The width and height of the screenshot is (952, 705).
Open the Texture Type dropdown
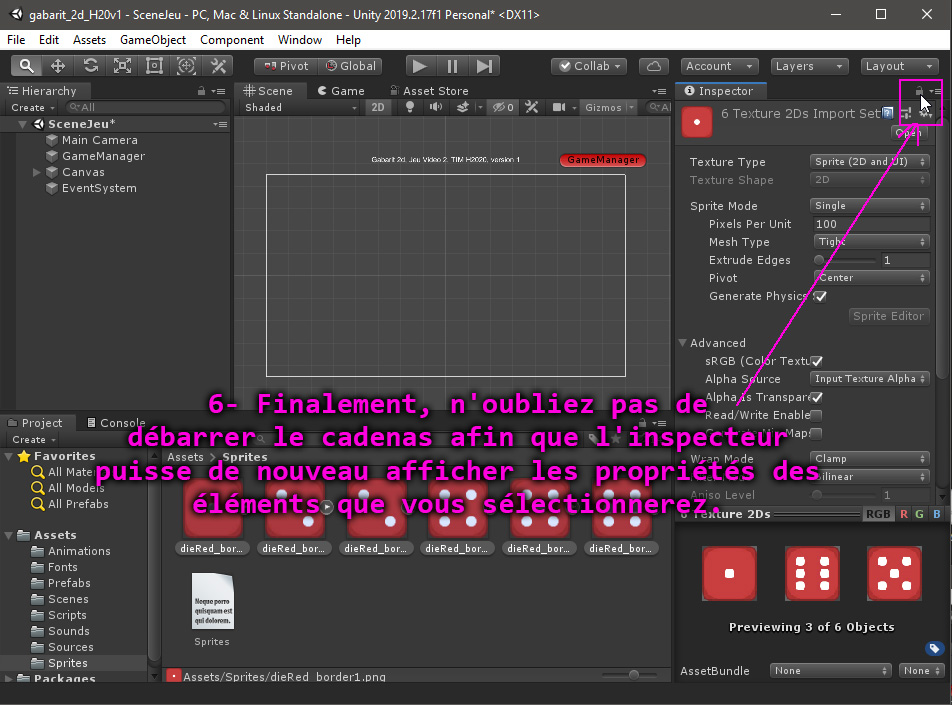pyautogui.click(x=869, y=162)
